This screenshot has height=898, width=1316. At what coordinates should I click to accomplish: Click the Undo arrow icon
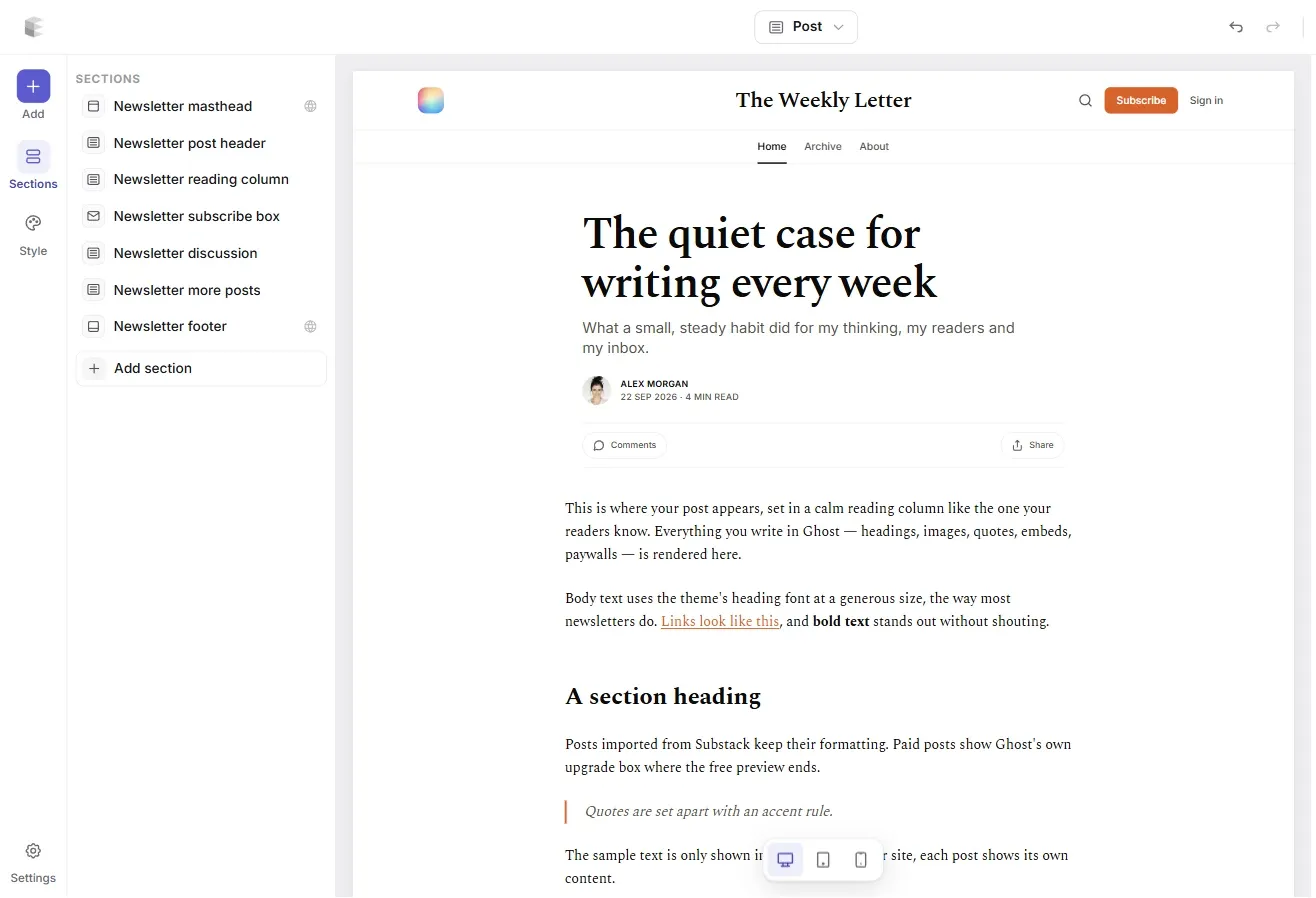coord(1236,27)
